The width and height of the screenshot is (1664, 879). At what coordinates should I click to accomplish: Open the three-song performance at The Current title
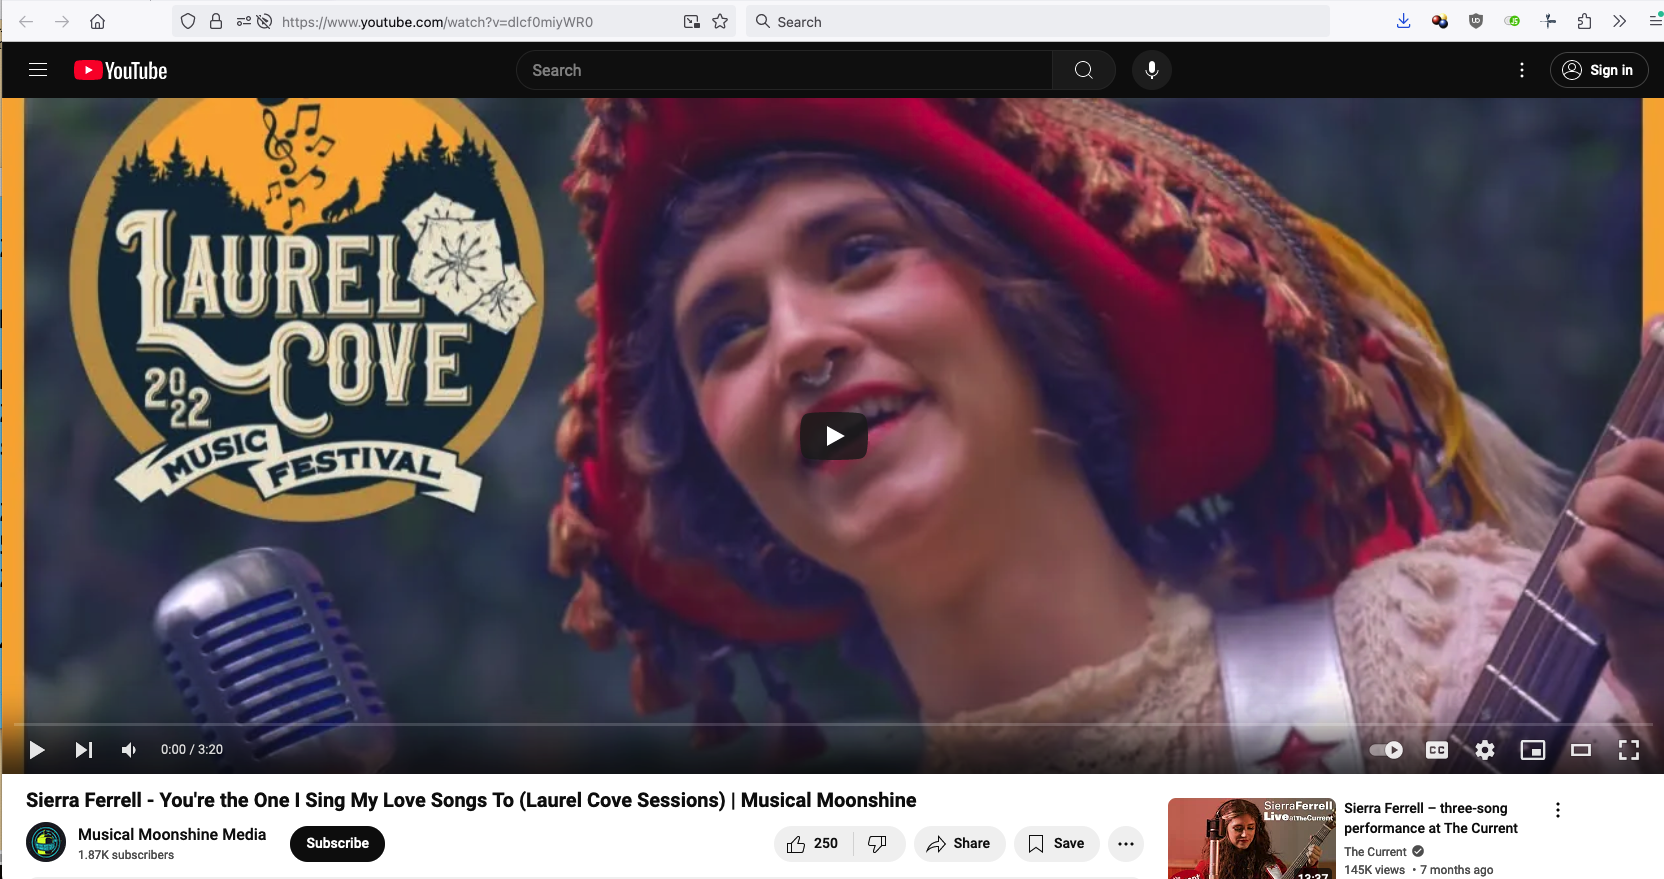point(1431,818)
